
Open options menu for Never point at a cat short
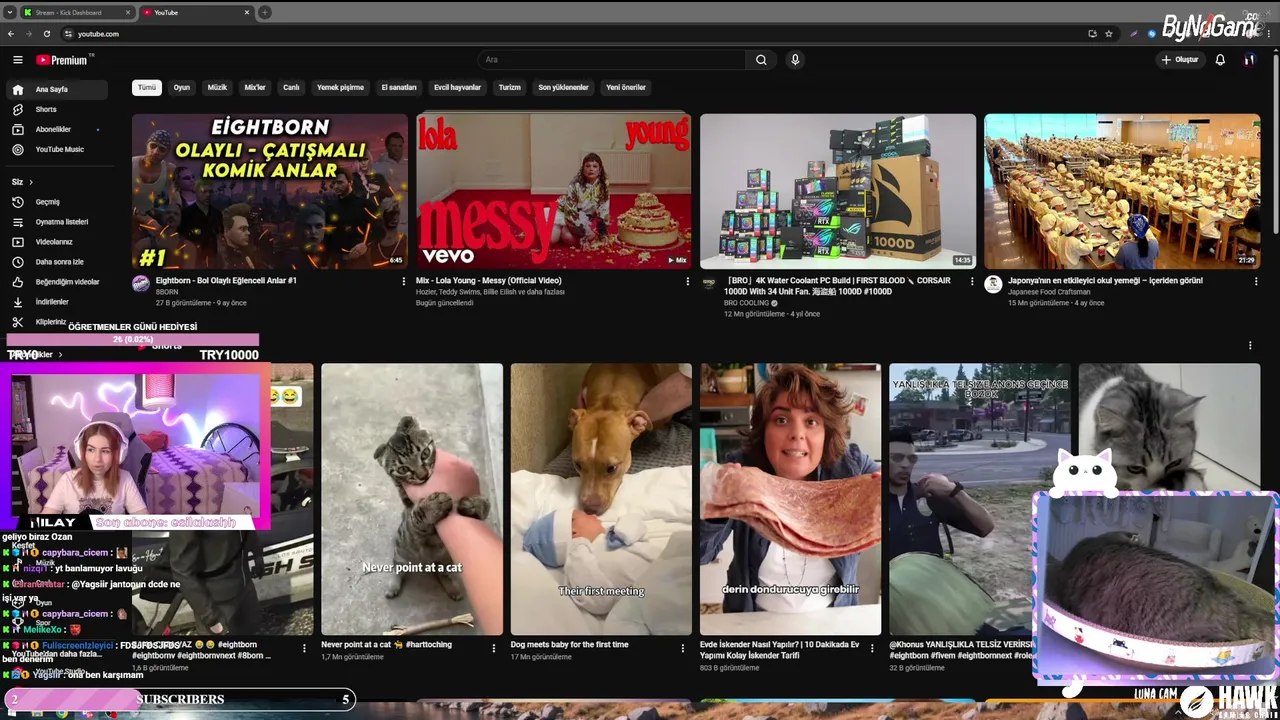click(493, 648)
